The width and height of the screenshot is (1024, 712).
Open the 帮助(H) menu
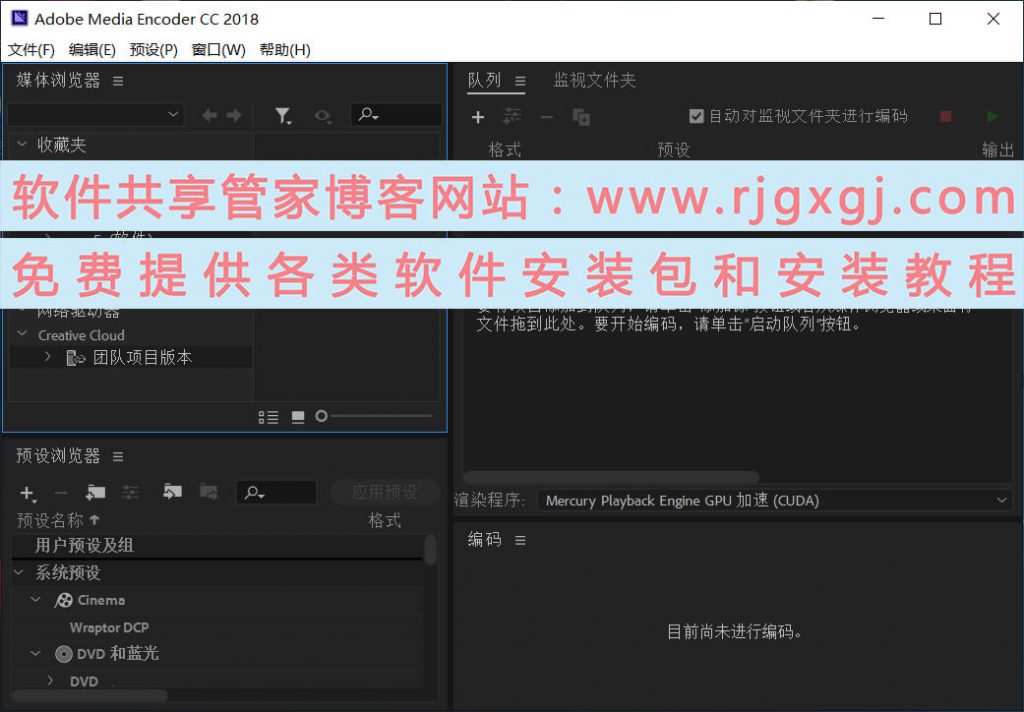pyautogui.click(x=285, y=50)
